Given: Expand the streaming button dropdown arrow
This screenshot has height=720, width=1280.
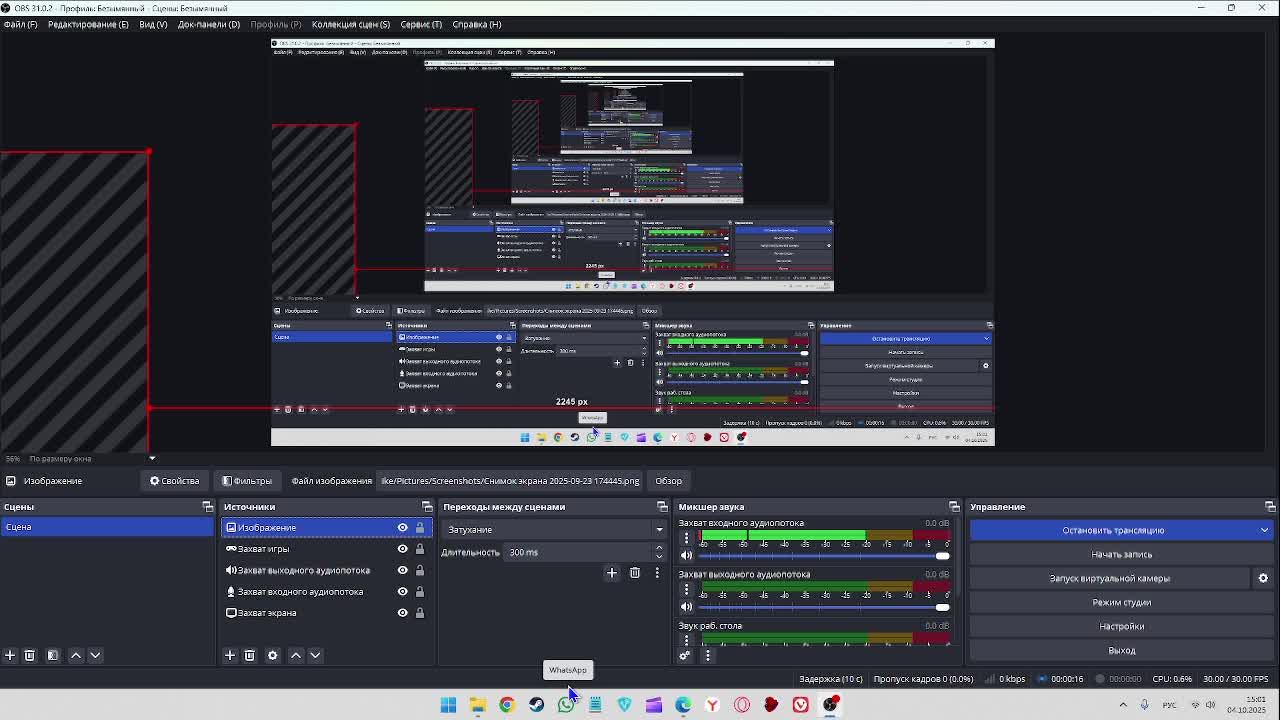Looking at the screenshot, I should 1264,531.
